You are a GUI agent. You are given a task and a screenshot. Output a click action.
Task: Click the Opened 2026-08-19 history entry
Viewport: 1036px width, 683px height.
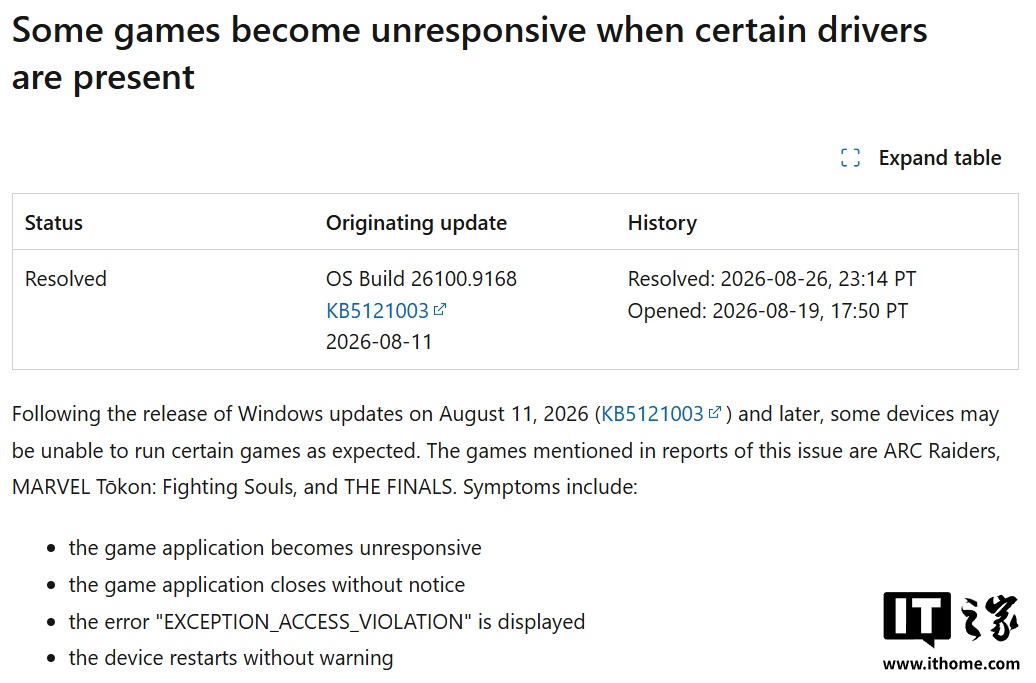pyautogui.click(x=768, y=310)
